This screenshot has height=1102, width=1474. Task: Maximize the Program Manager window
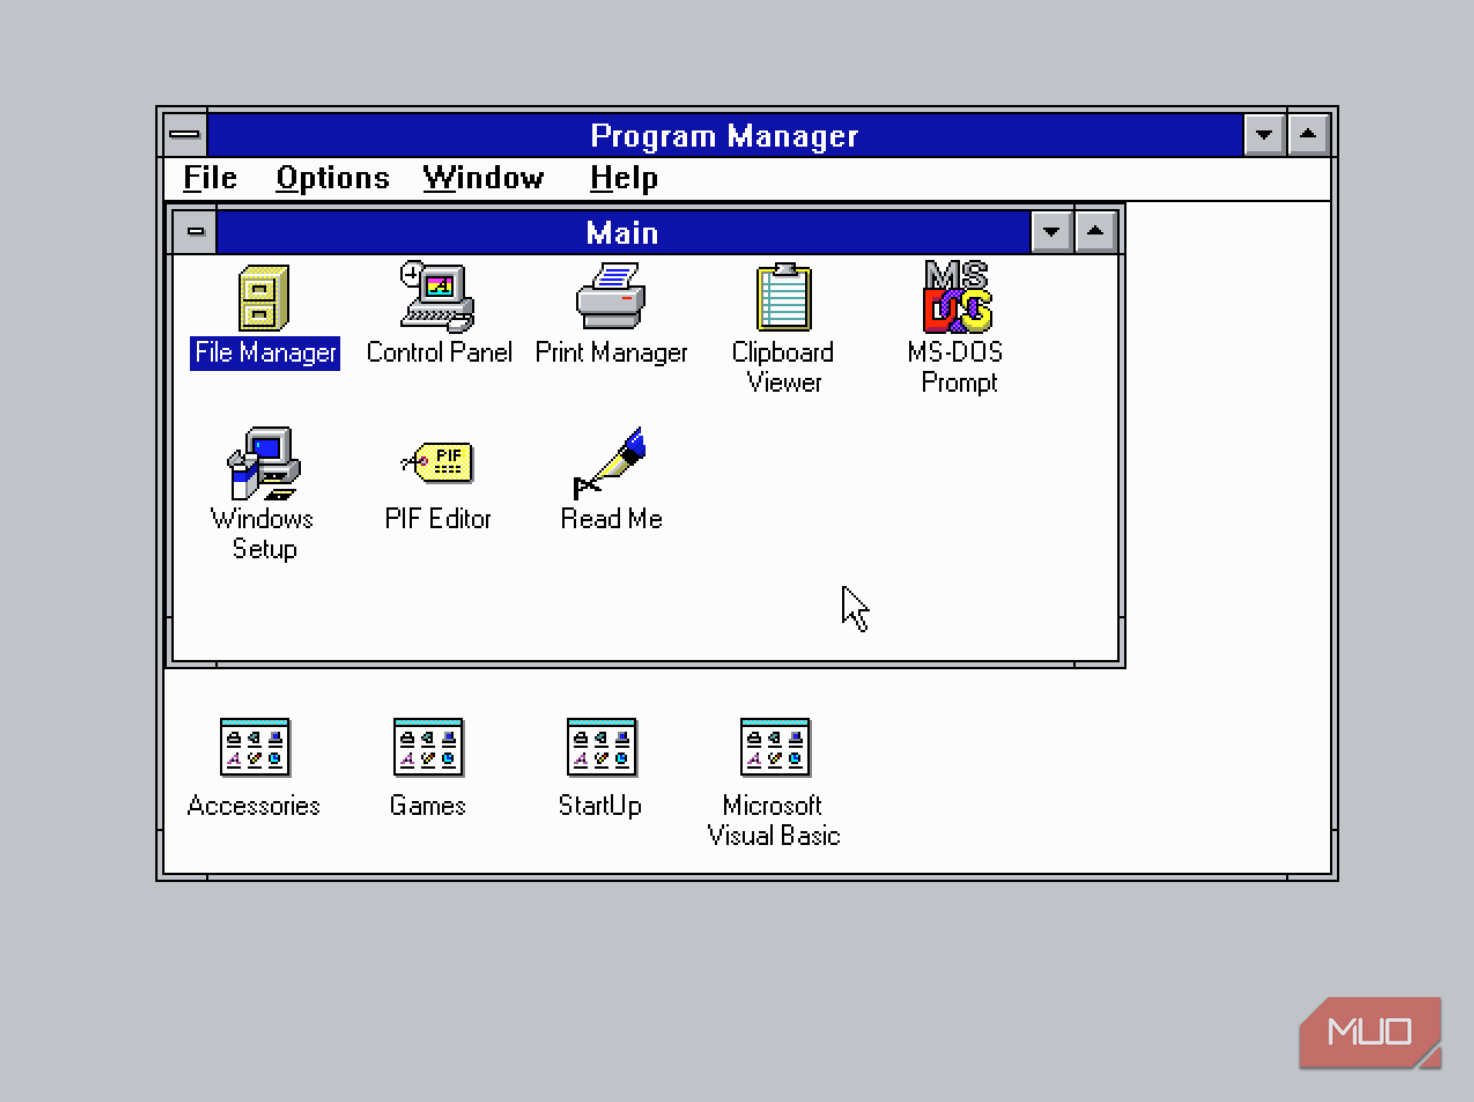click(x=1308, y=134)
